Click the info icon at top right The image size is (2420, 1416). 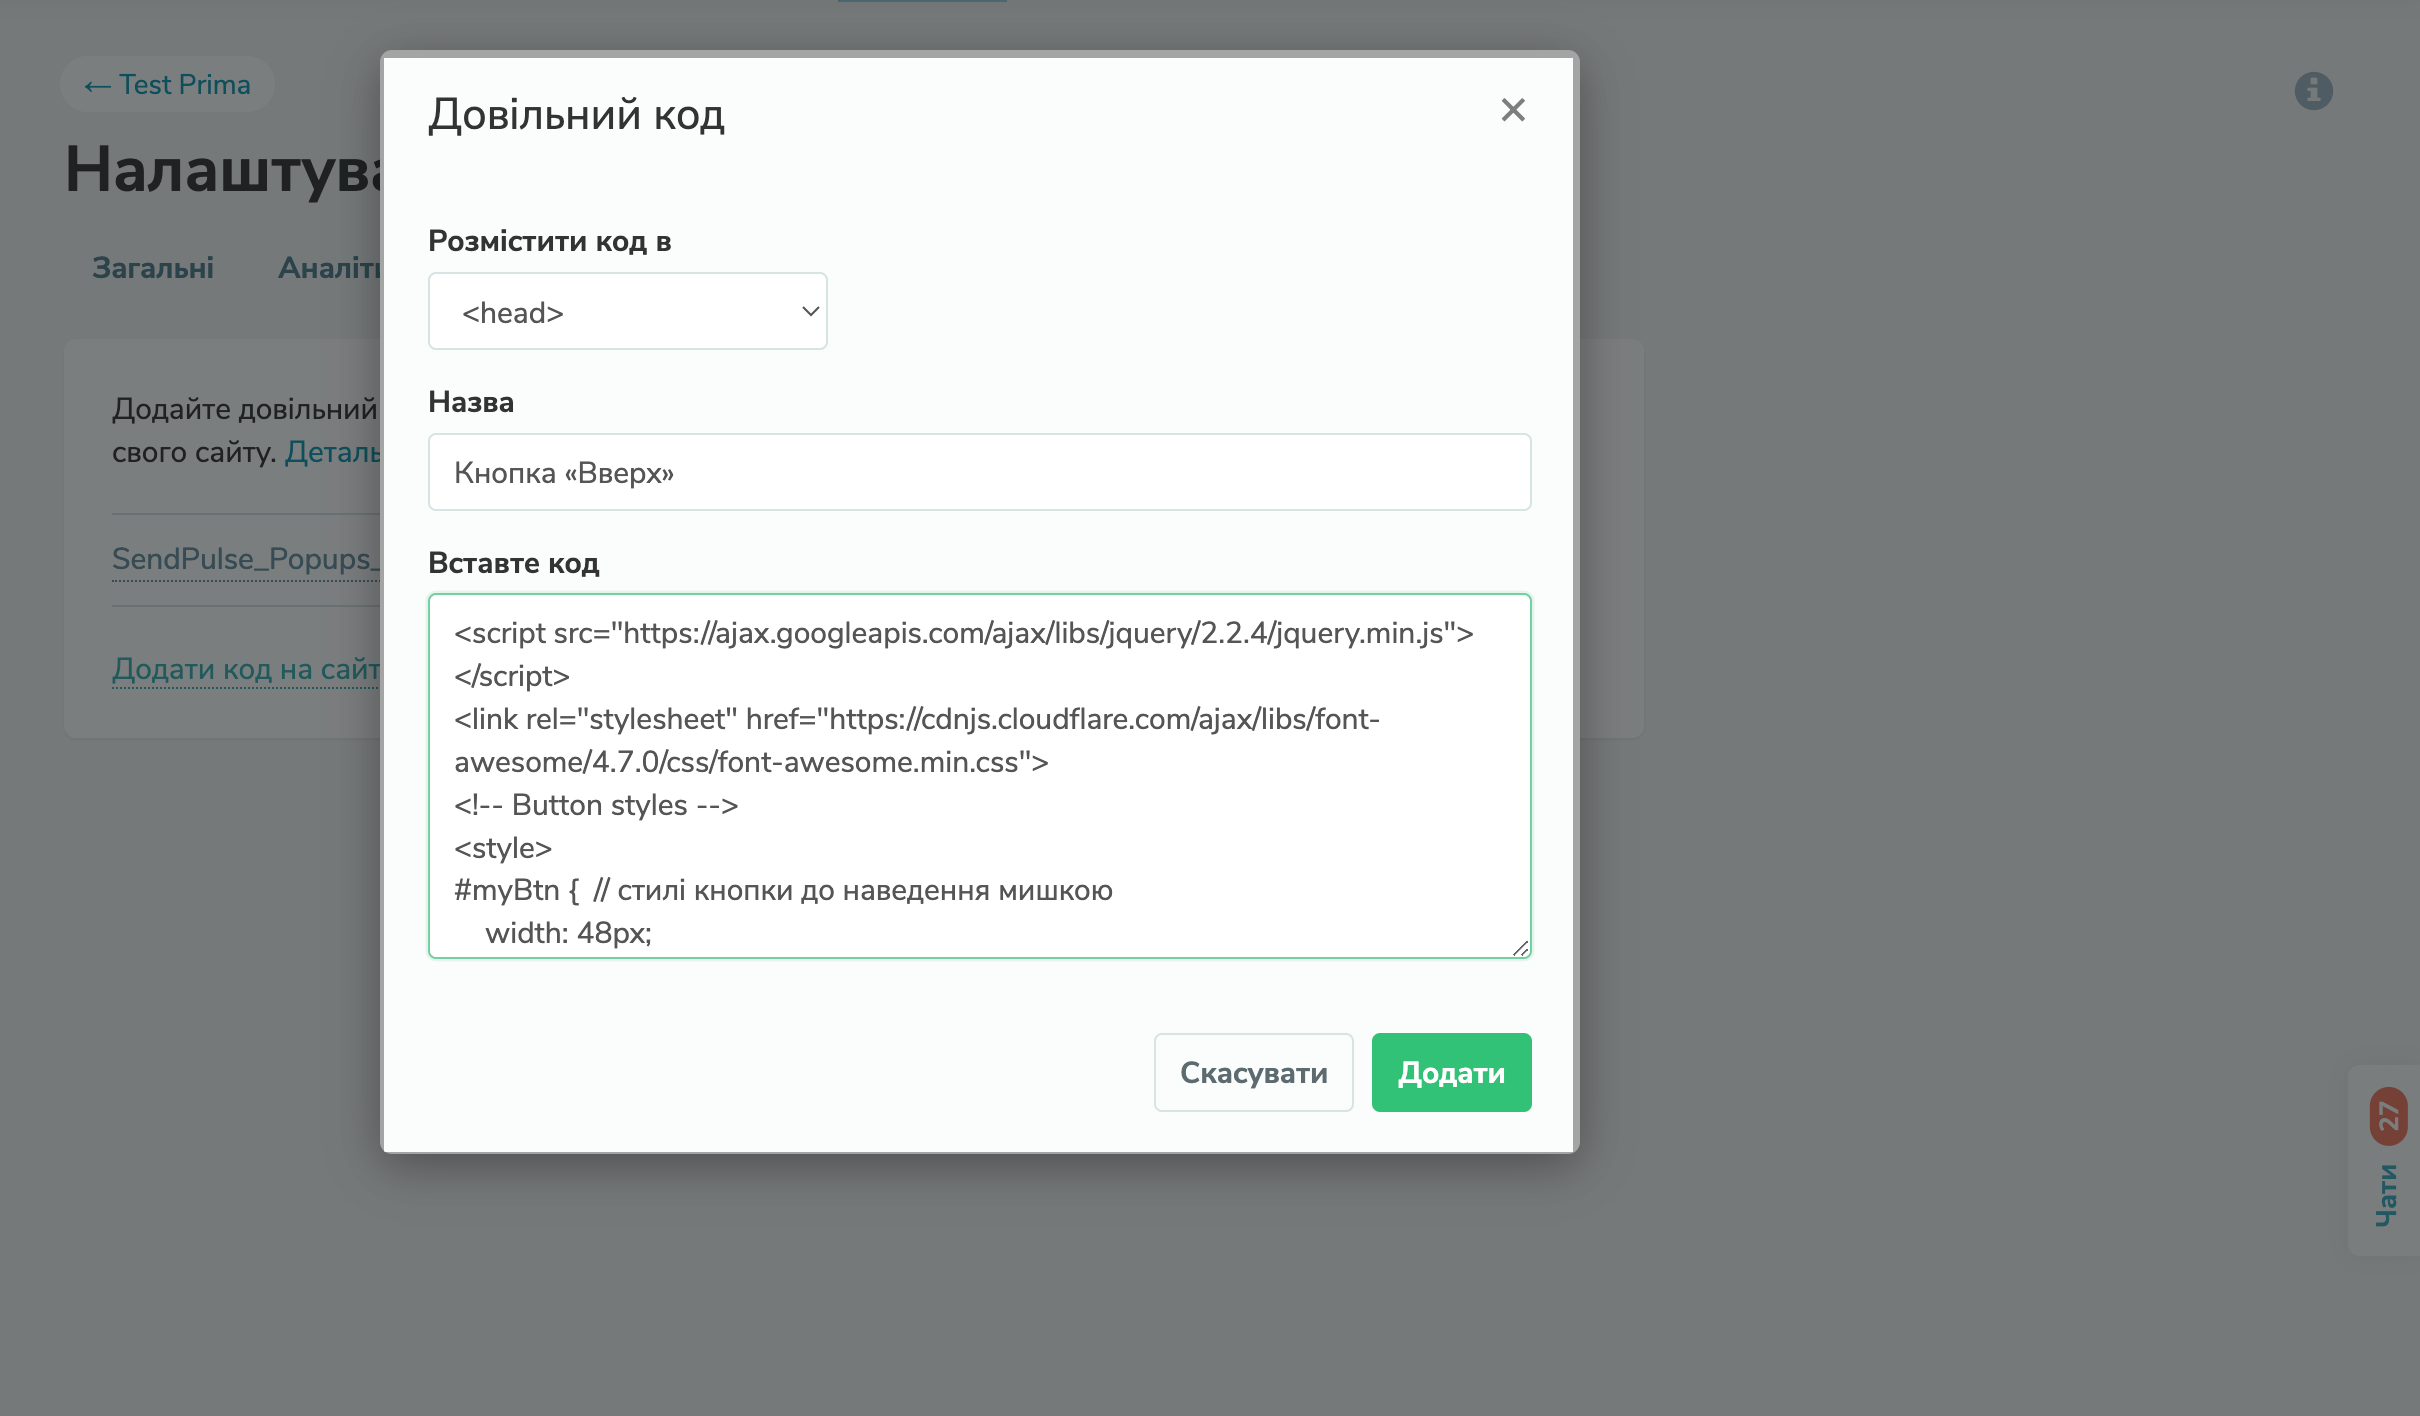2313,91
